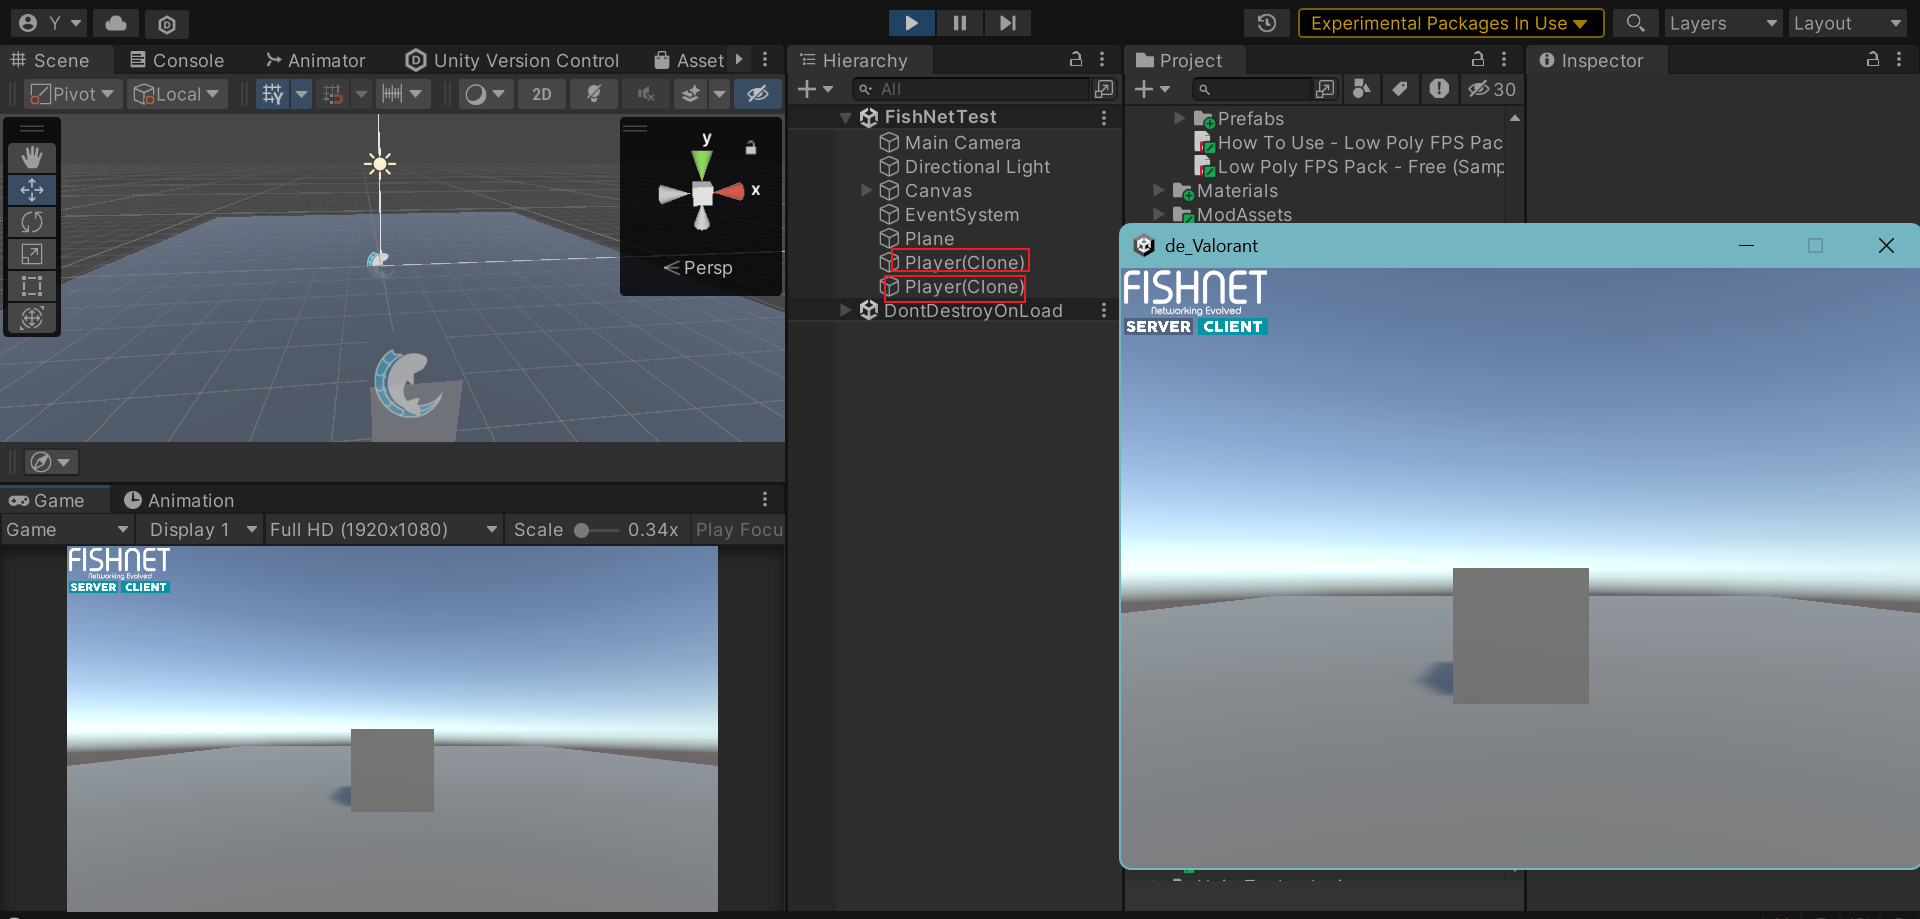Expand the Canvas object in Hierarchy
Screen dimensions: 1920x919
point(867,191)
